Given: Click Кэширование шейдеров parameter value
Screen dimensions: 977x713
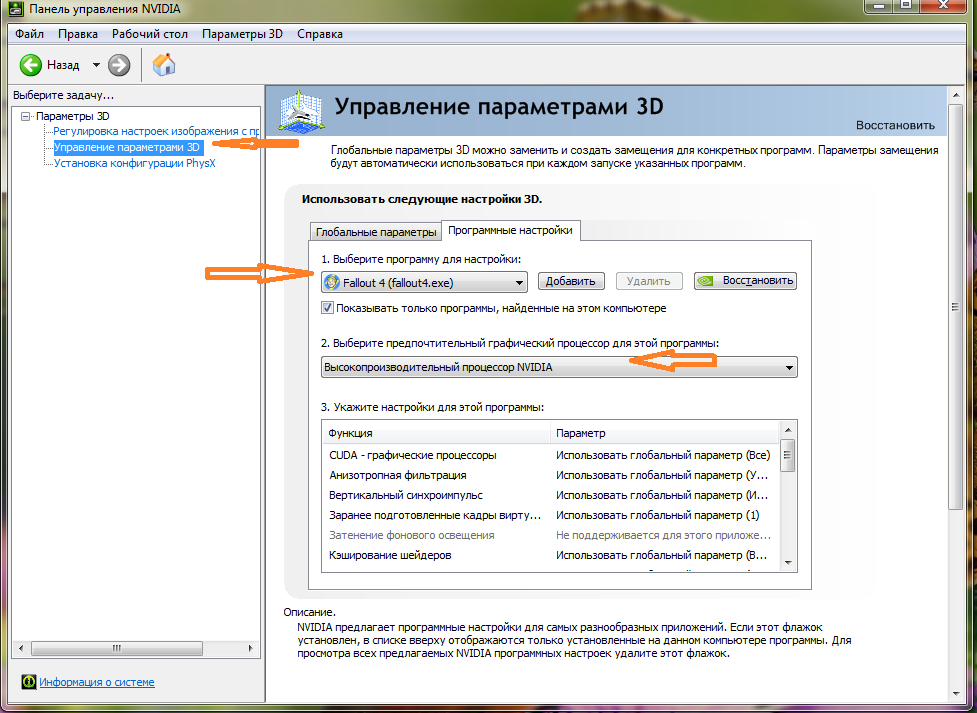Looking at the screenshot, I should (662, 555).
